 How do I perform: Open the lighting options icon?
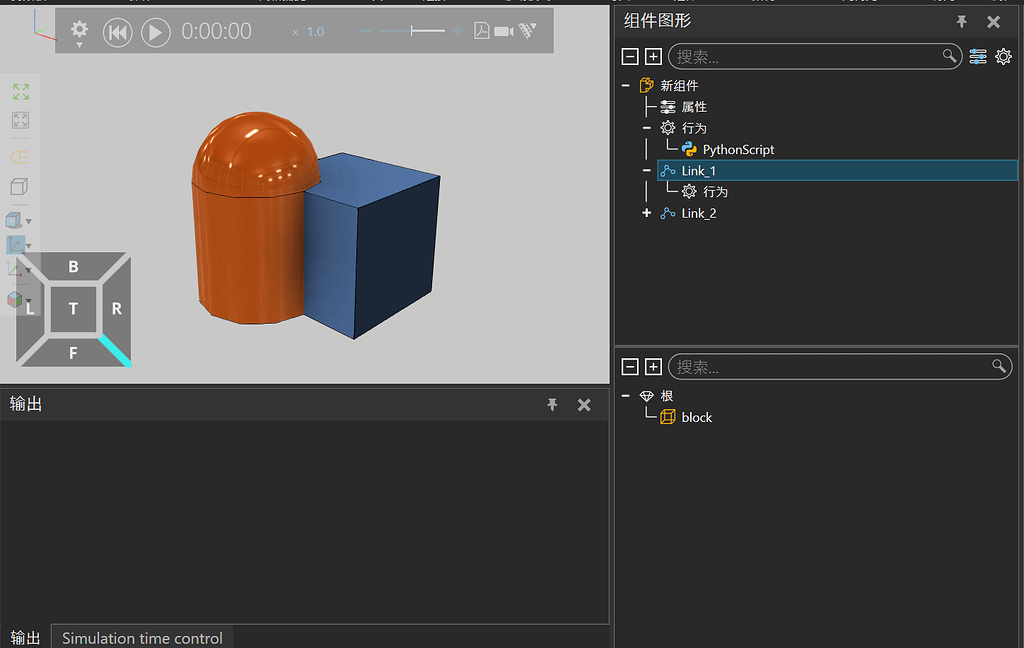point(20,157)
